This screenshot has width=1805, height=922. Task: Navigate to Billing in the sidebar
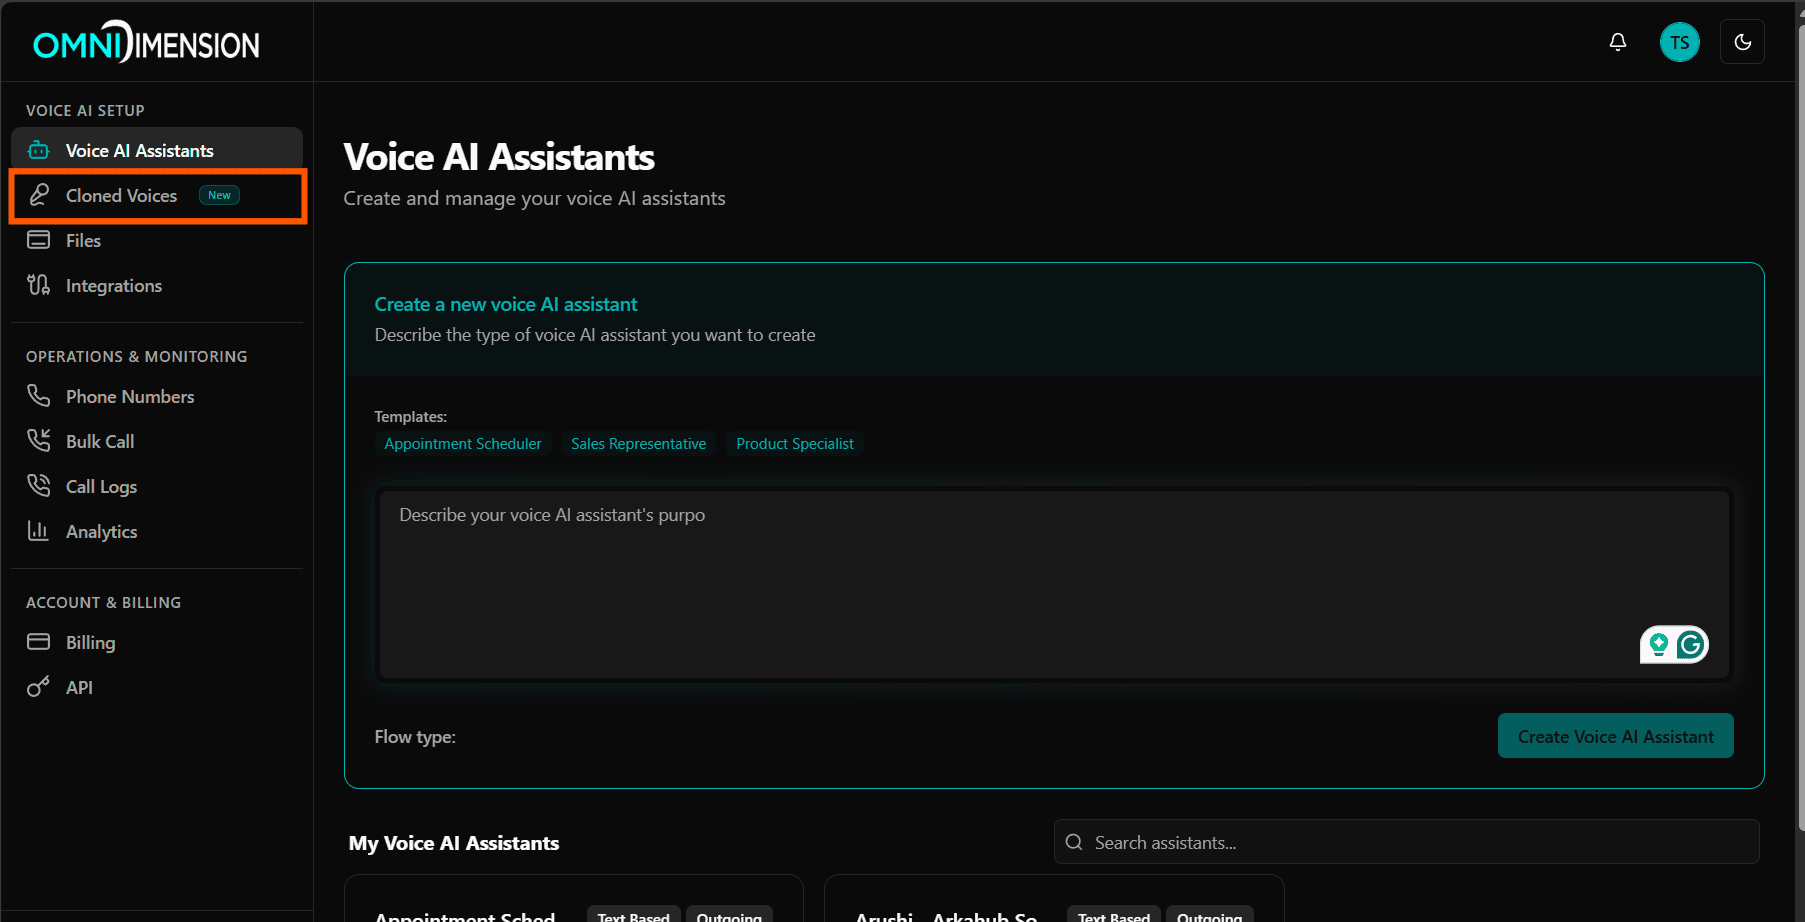pos(90,641)
